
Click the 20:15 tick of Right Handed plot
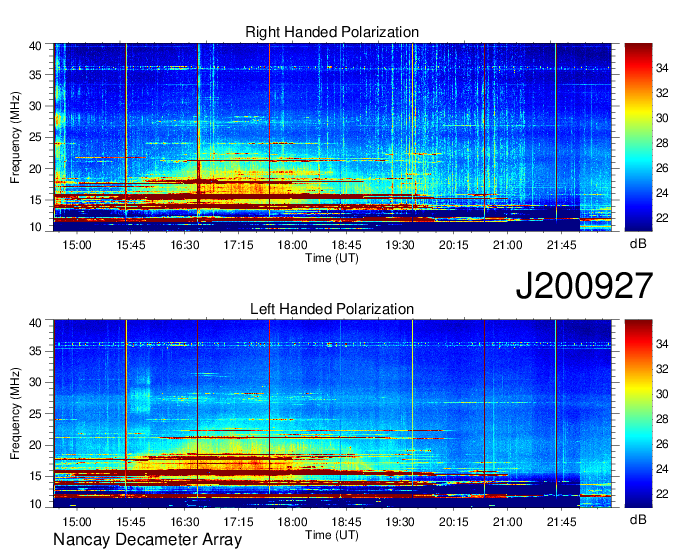(x=454, y=245)
